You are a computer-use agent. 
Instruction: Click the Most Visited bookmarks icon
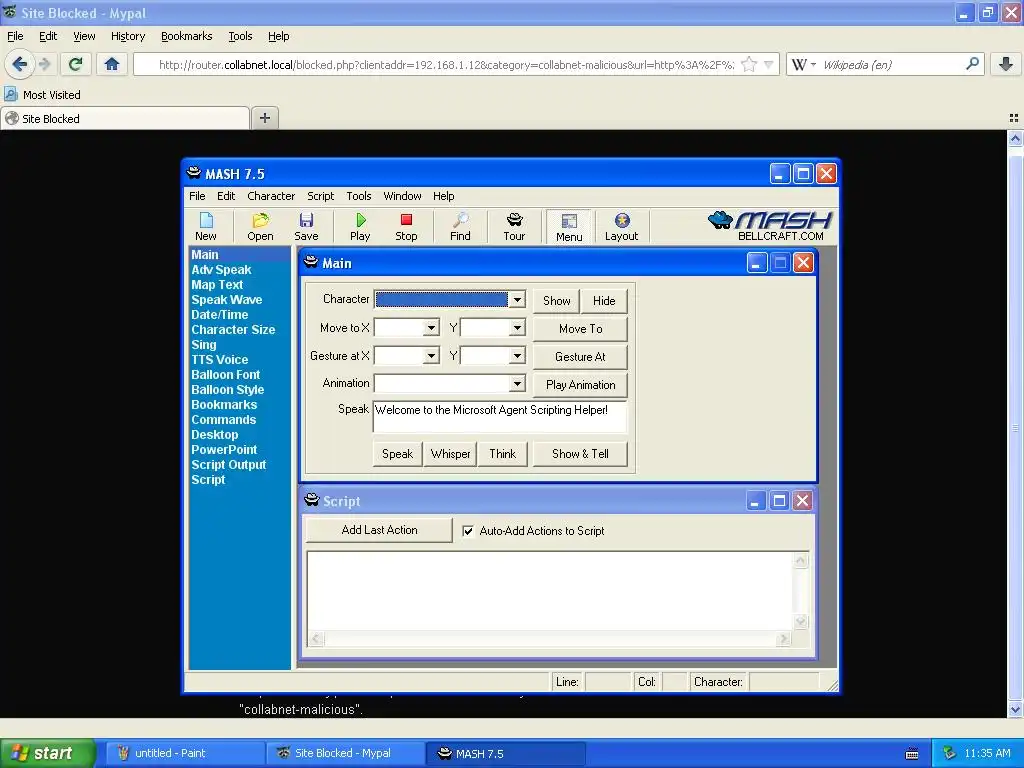point(11,95)
